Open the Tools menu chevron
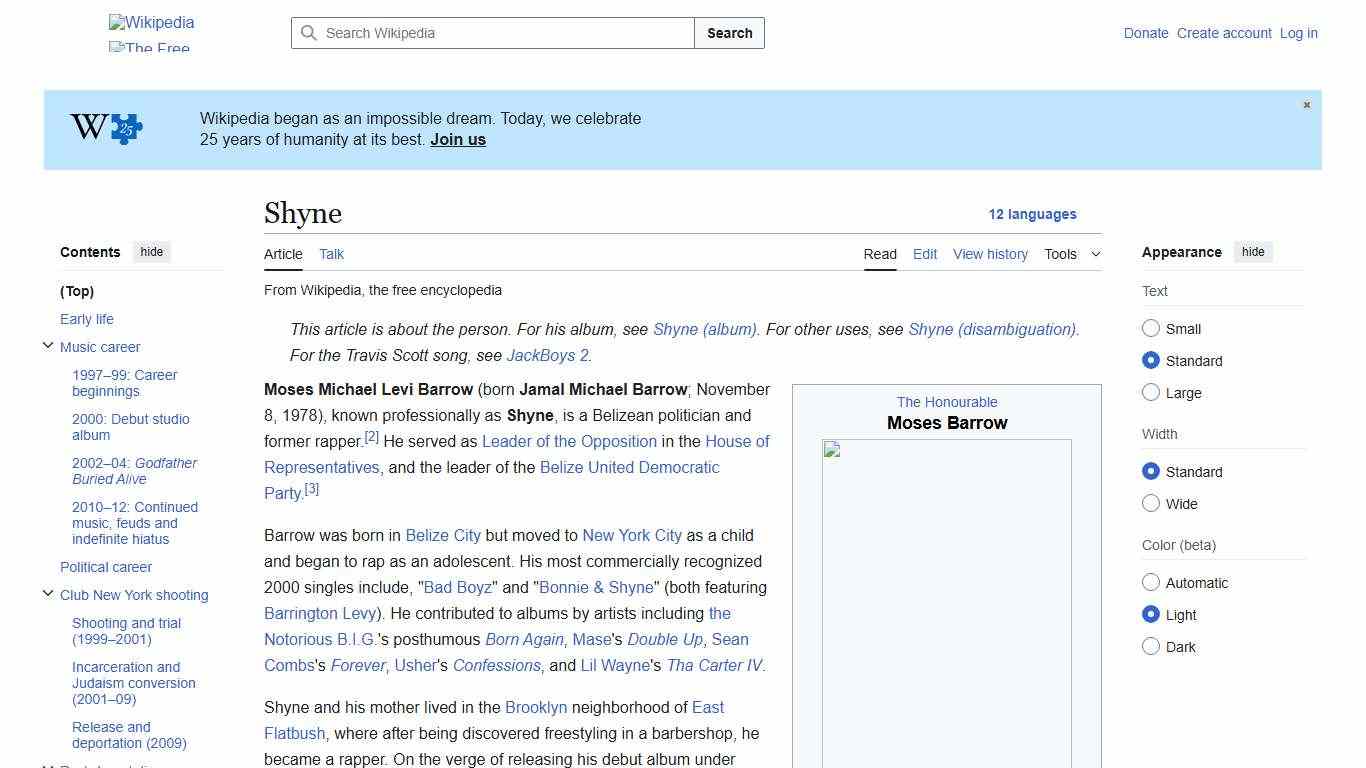Screen dimensions: 1366x768 click(1095, 254)
